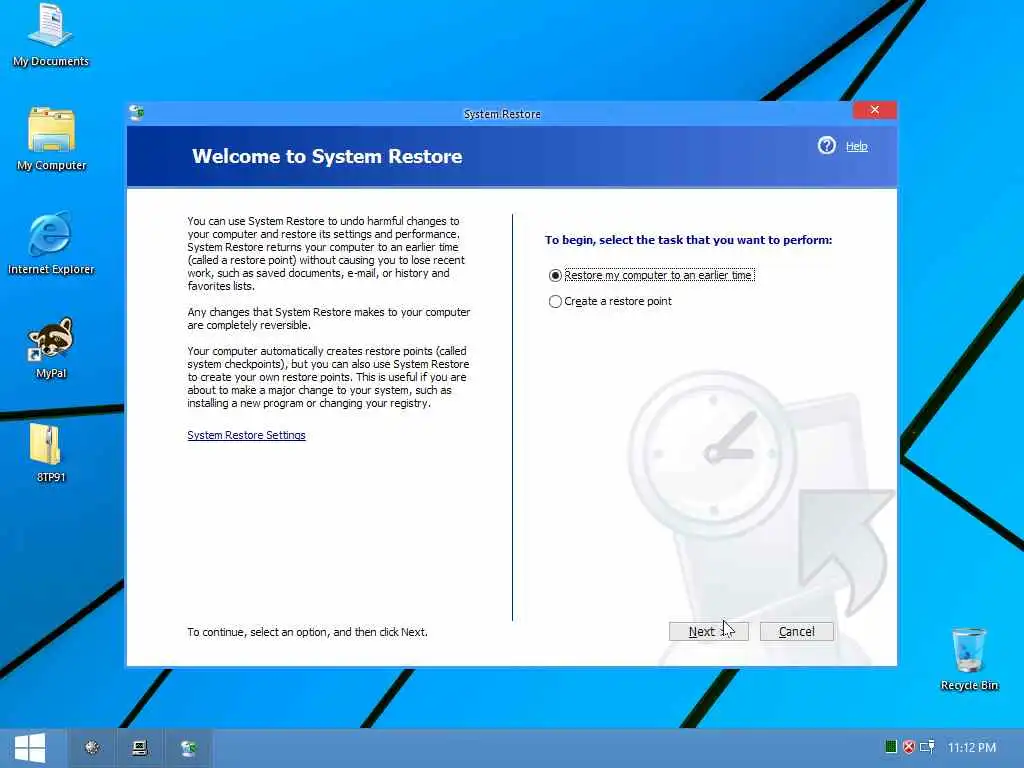Open My Documents desktop icon
This screenshot has width=1024, height=768.
pyautogui.click(x=50, y=35)
